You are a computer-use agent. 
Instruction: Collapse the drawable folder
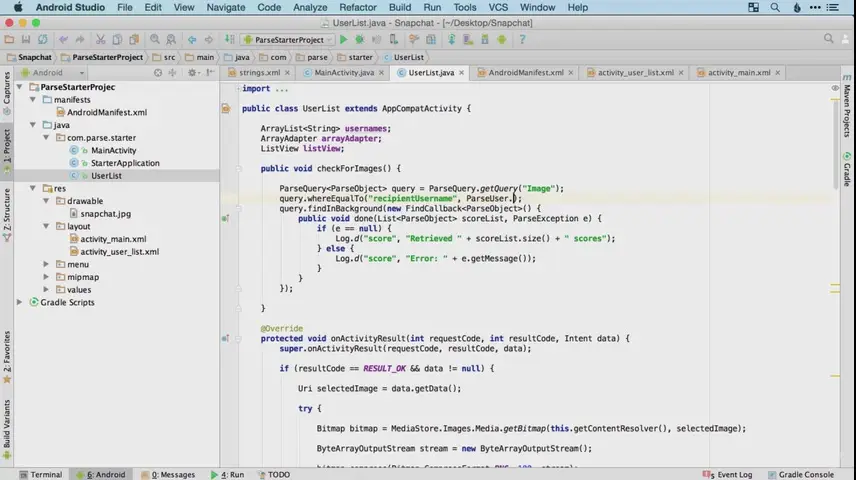pos(46,200)
